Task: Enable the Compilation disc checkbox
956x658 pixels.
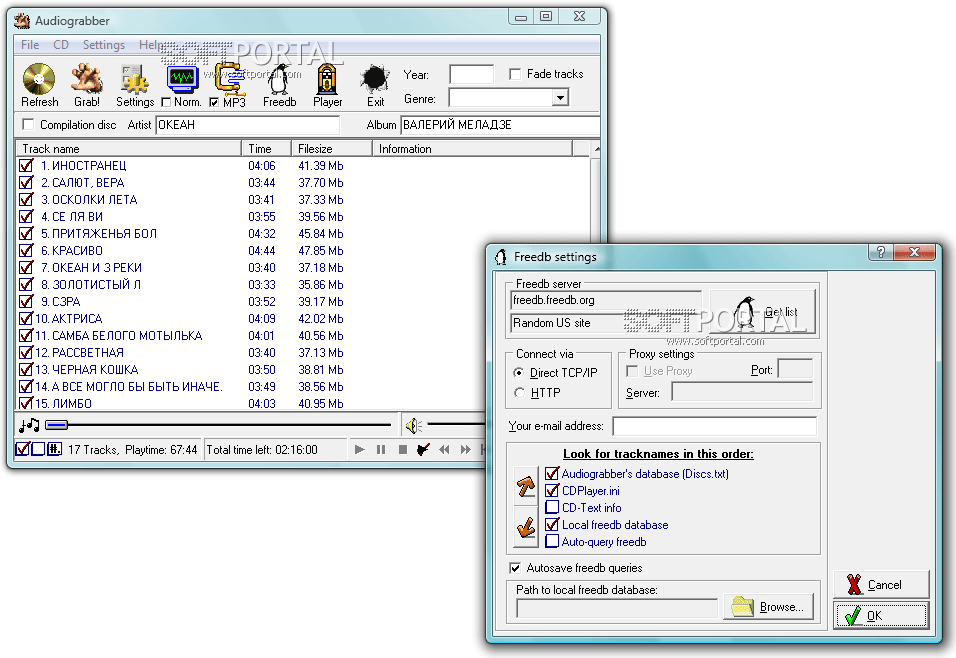Action: (x=27, y=124)
